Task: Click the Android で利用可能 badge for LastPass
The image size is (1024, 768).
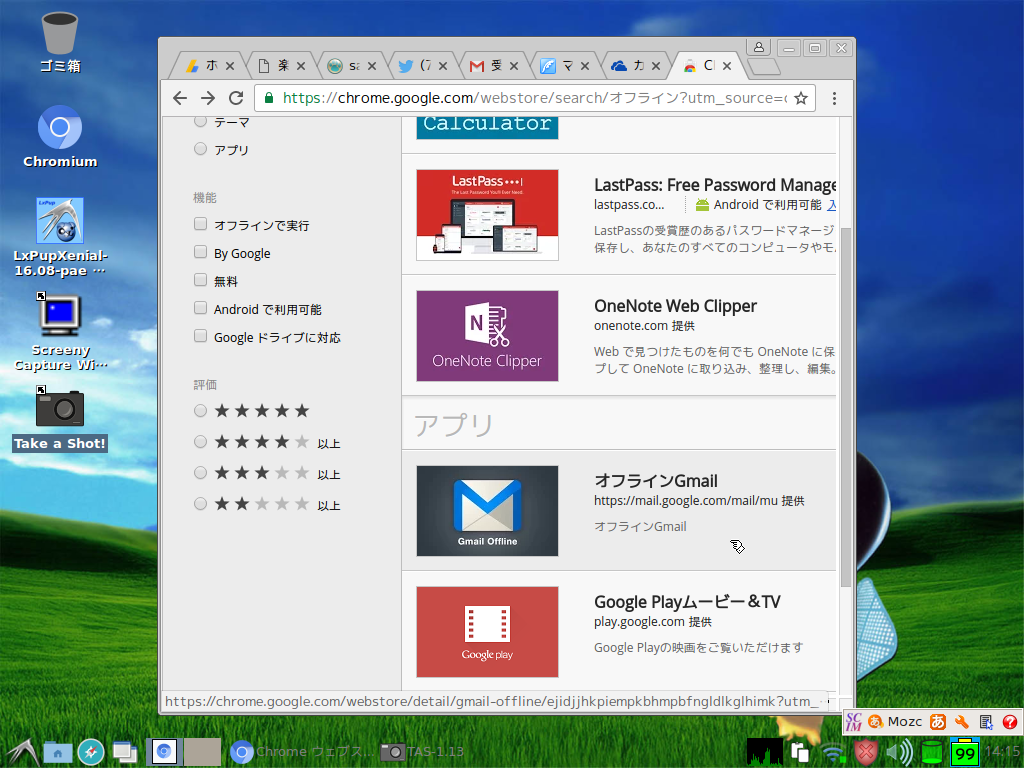Action: point(758,205)
